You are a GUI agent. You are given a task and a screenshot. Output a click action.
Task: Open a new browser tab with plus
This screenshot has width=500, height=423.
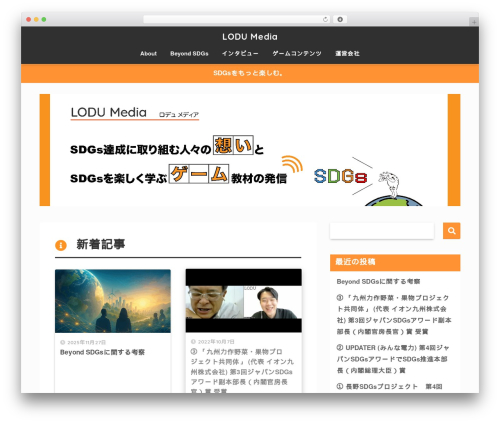[474, 22]
